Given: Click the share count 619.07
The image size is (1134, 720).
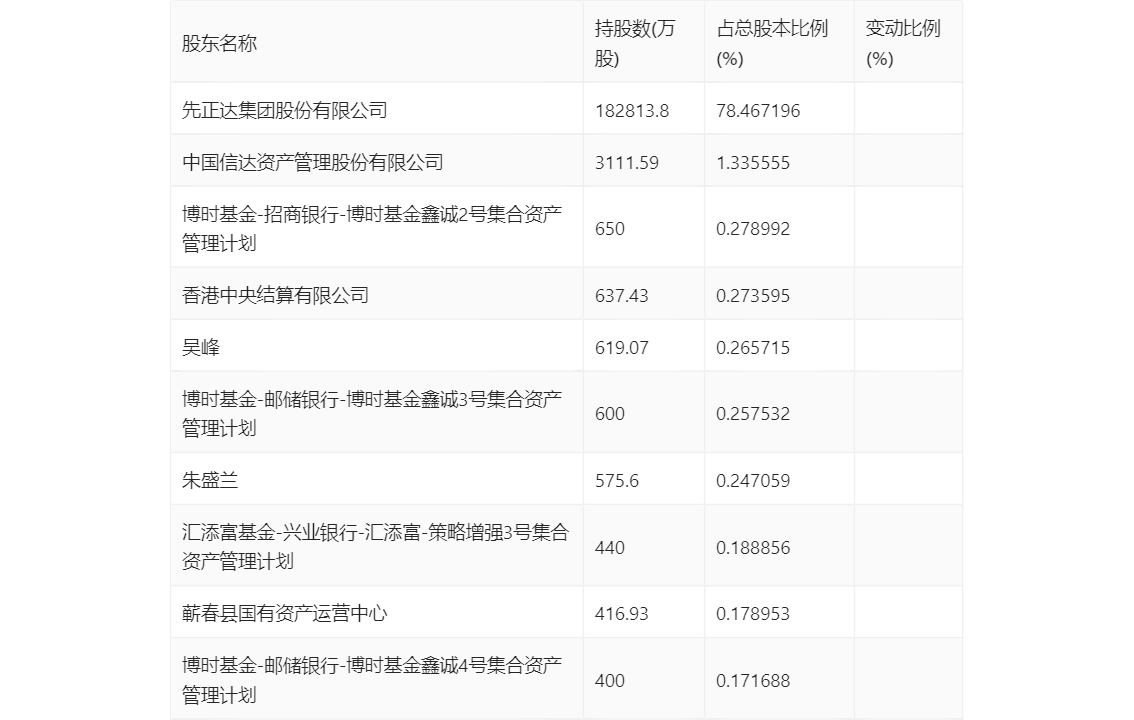Looking at the screenshot, I should coord(621,348).
